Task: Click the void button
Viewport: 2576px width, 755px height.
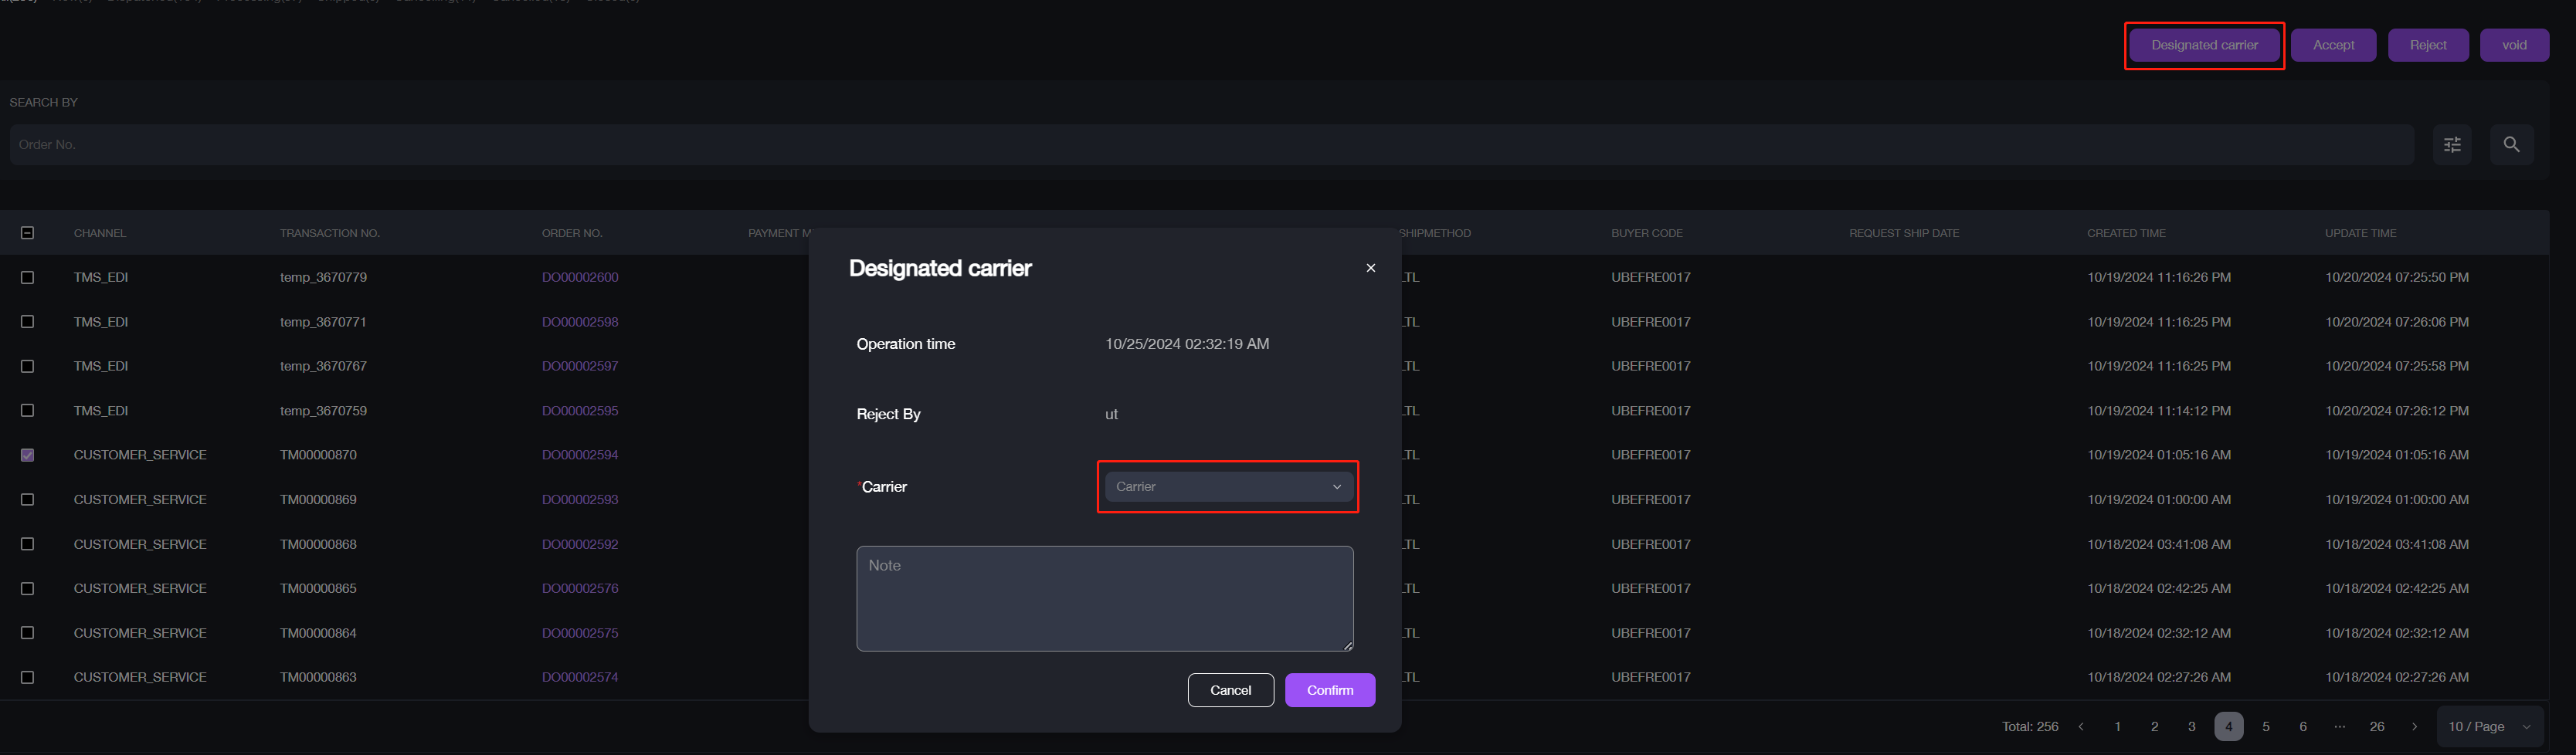Action: [x=2513, y=45]
